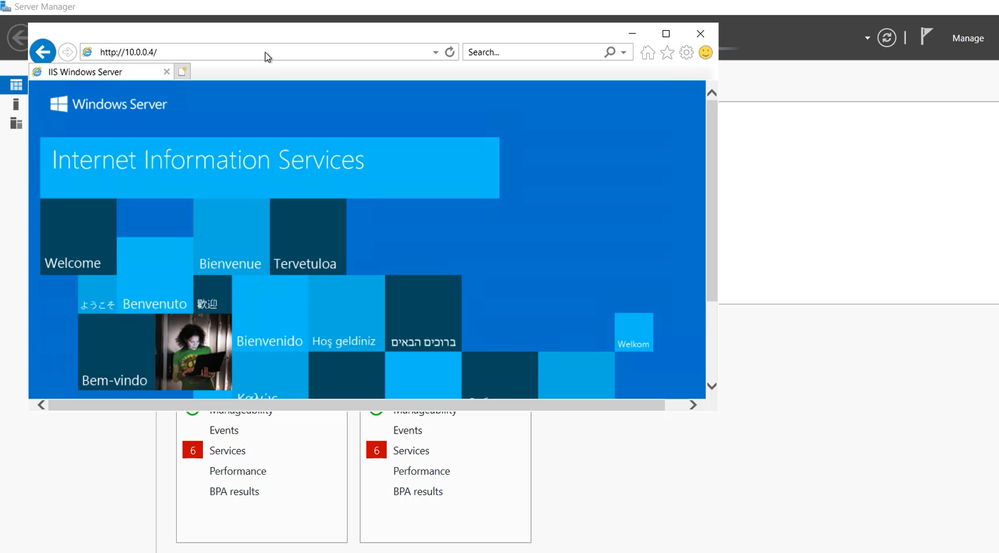Open the browser Home icon
The width and height of the screenshot is (999, 553).
tap(647, 52)
